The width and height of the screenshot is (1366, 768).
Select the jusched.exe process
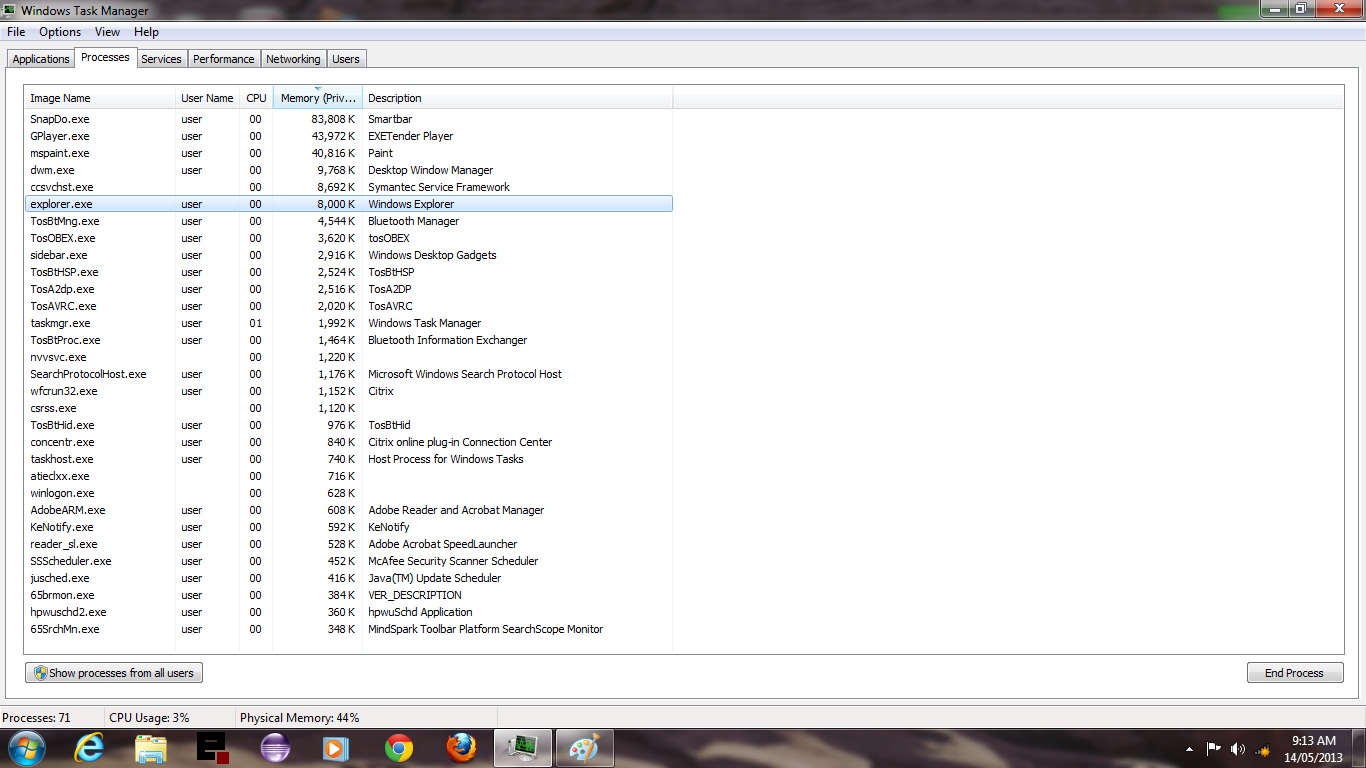[349, 578]
